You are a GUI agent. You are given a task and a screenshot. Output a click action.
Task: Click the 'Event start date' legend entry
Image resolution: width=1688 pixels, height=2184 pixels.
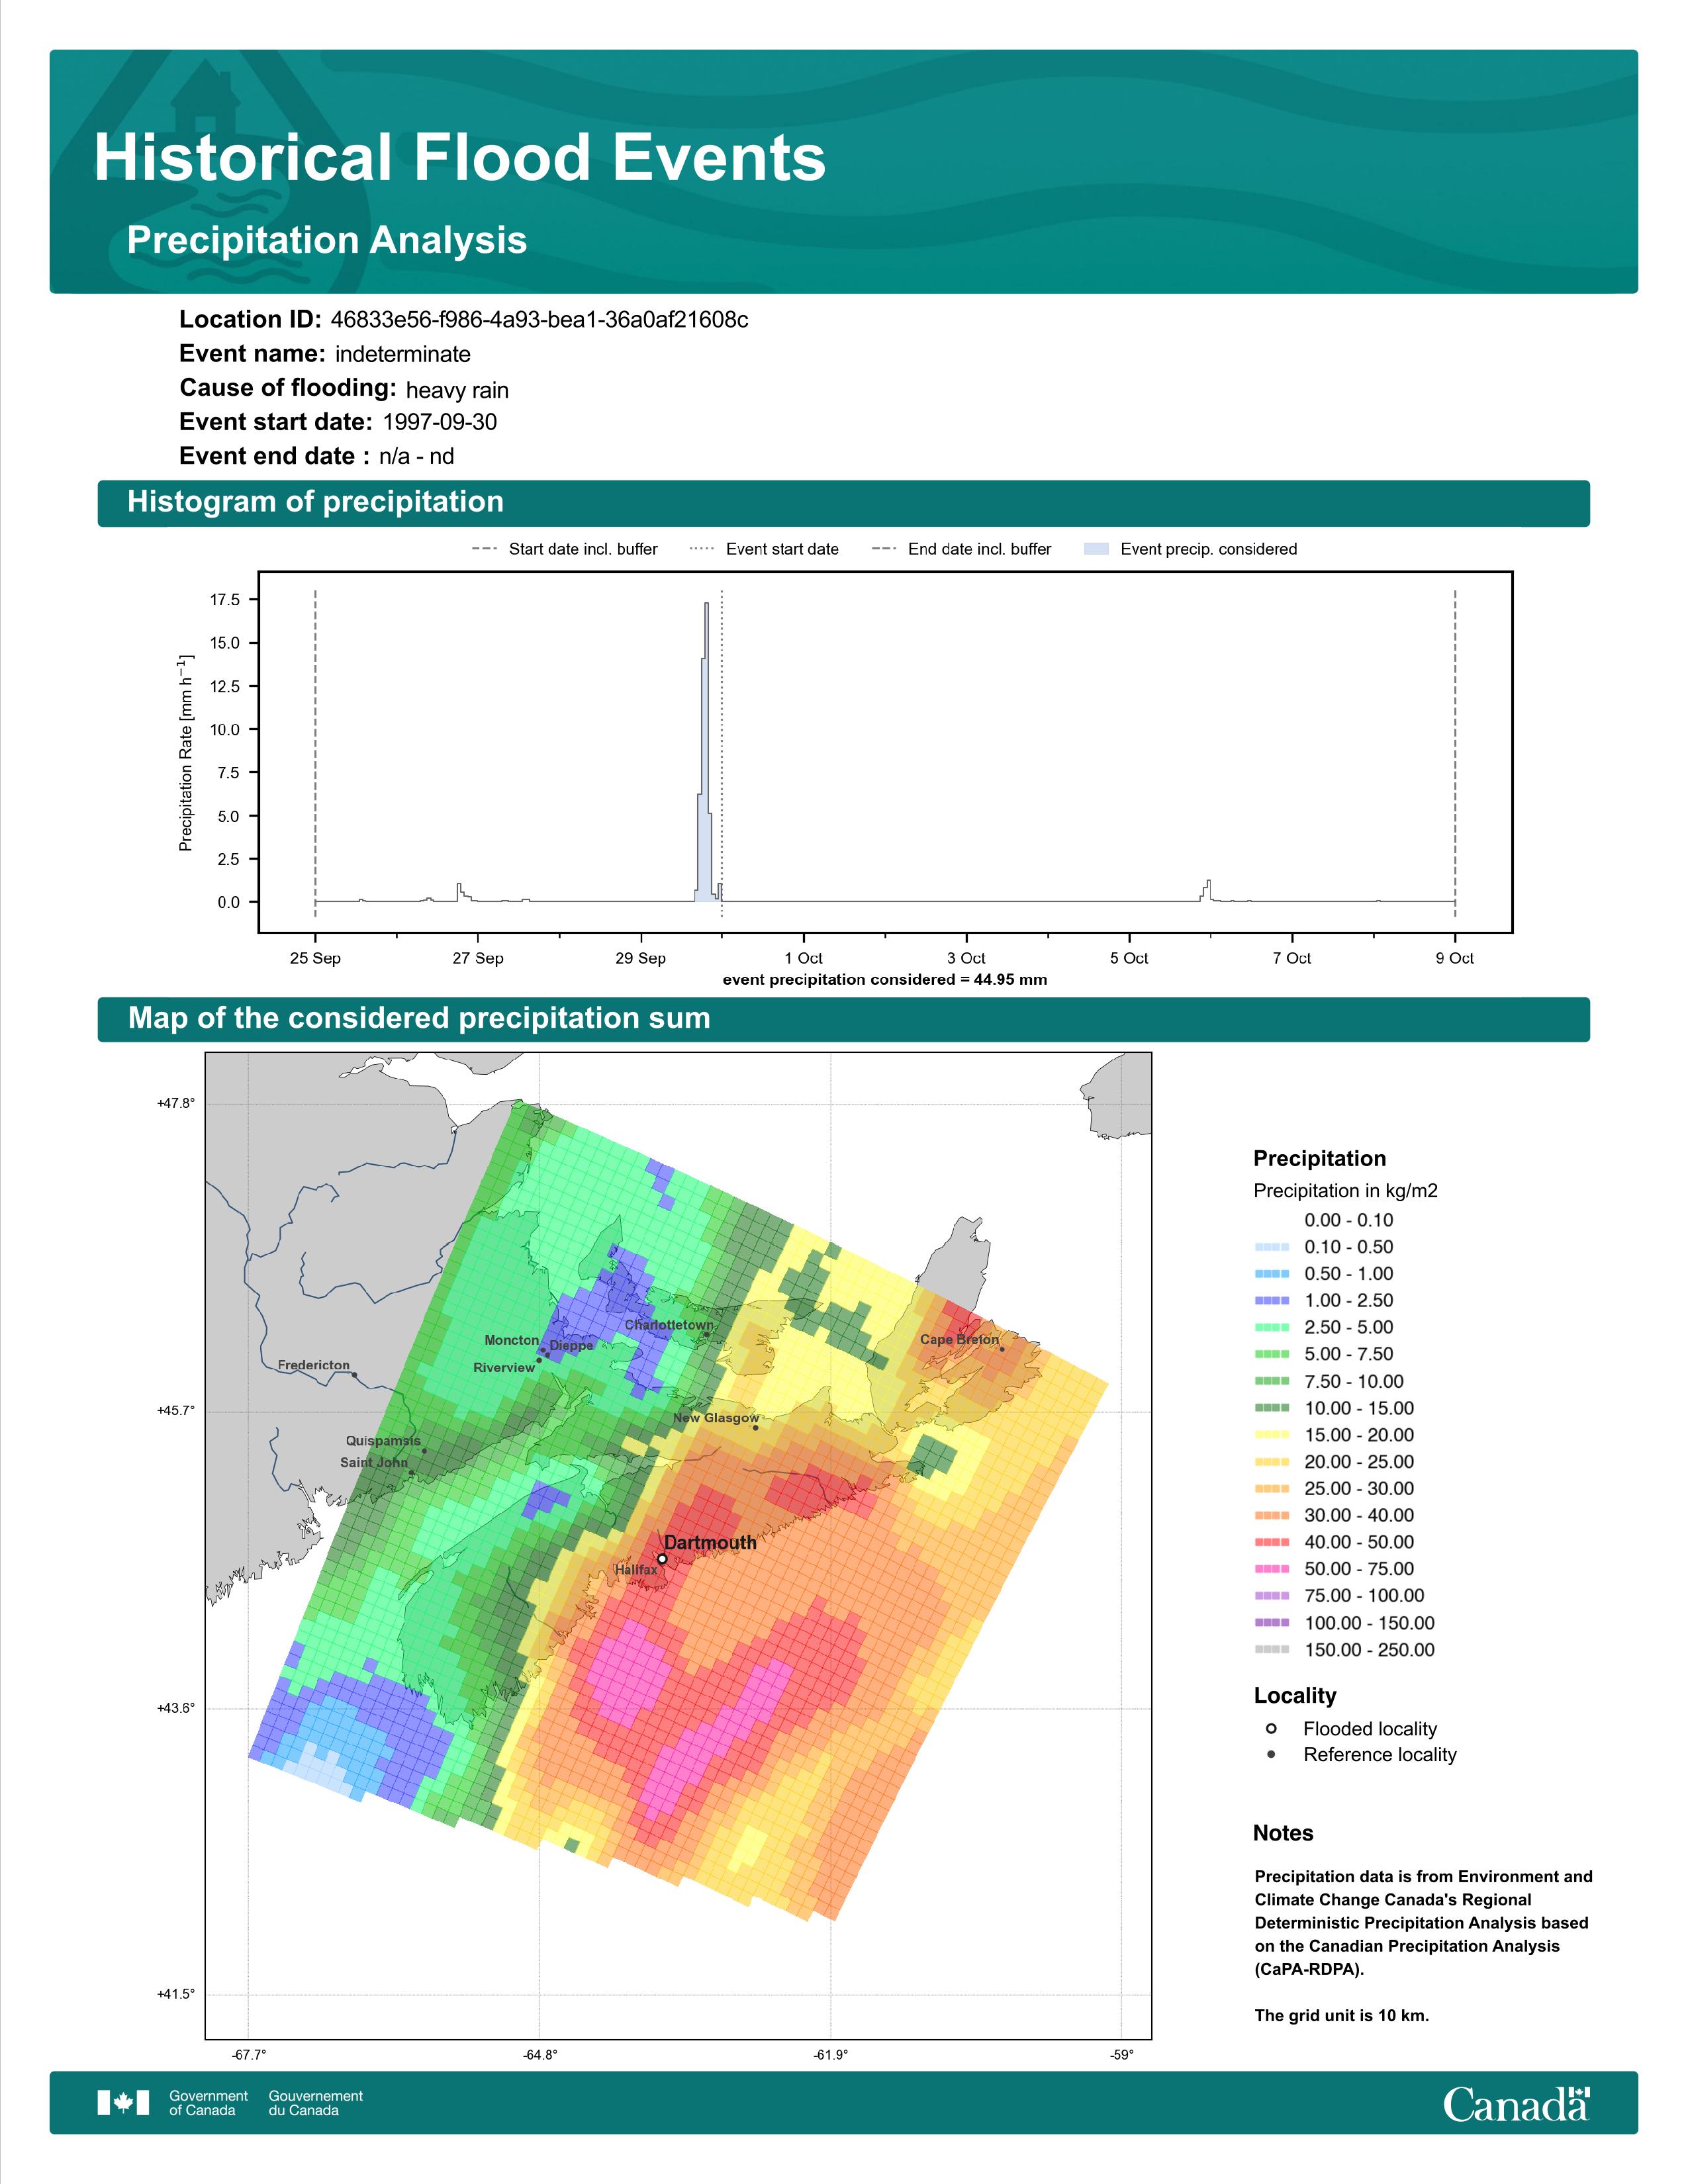click(765, 549)
